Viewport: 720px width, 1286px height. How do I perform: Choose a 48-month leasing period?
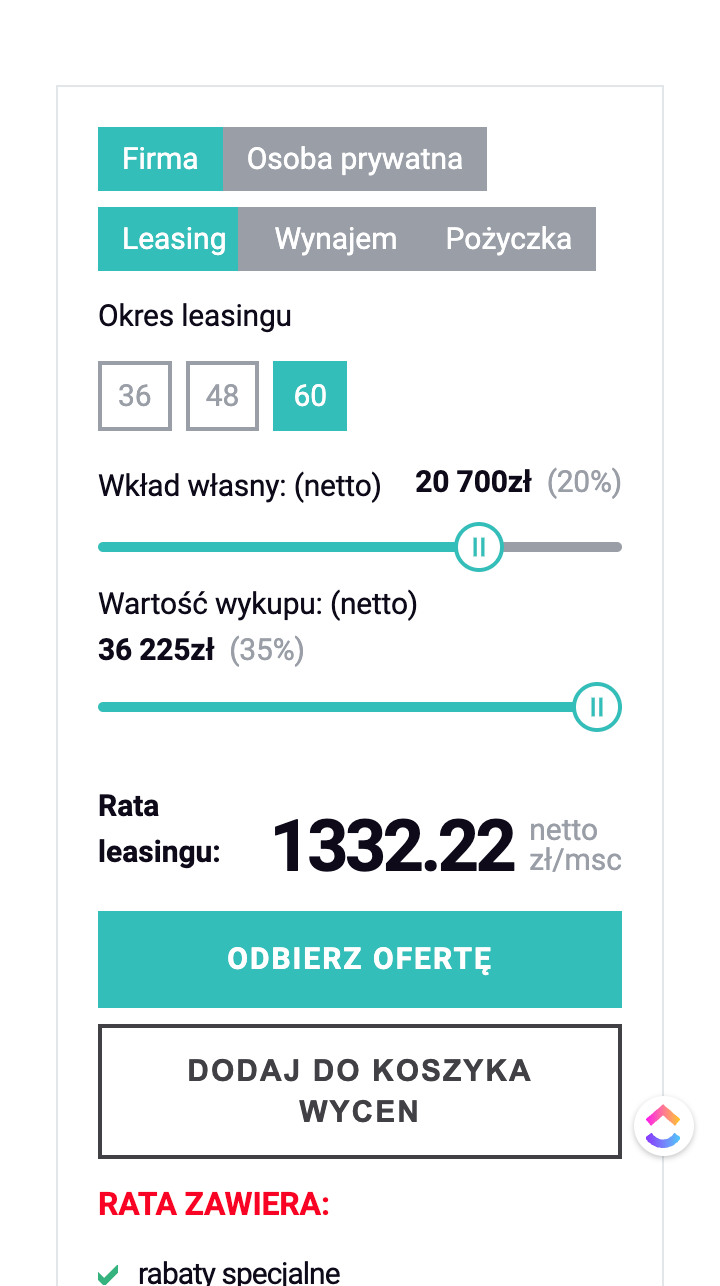coord(222,395)
